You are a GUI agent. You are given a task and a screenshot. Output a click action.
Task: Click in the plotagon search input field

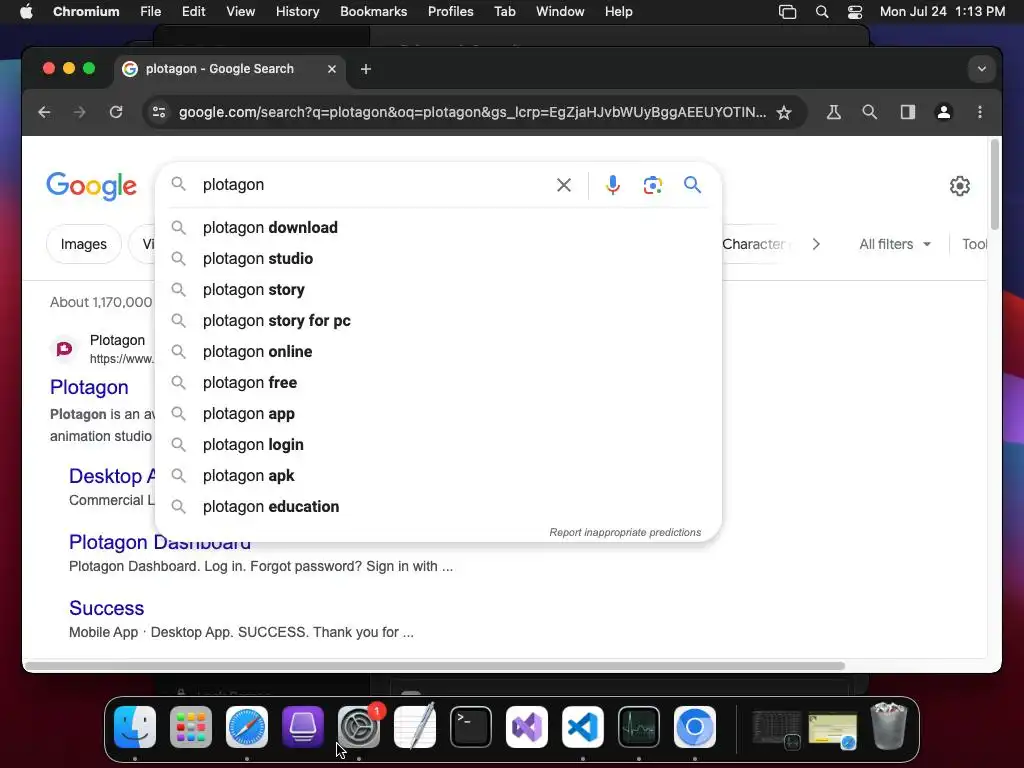tap(372, 185)
